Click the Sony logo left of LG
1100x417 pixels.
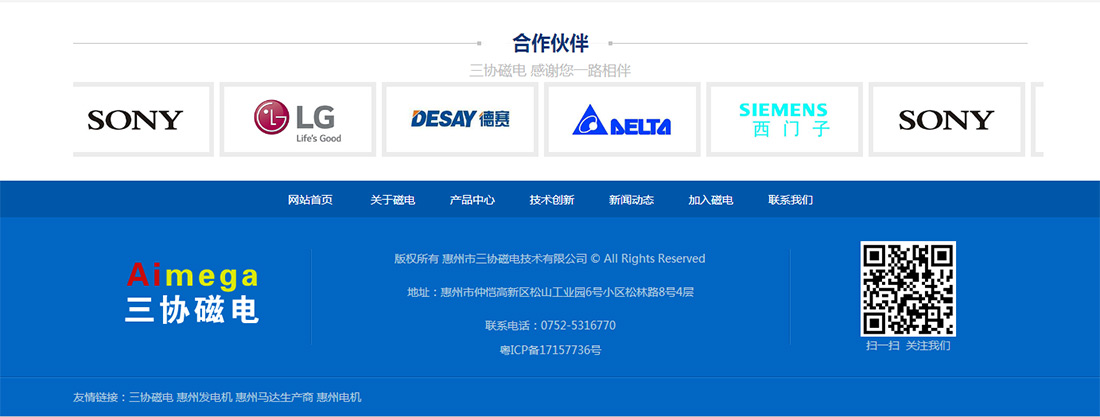pos(136,120)
